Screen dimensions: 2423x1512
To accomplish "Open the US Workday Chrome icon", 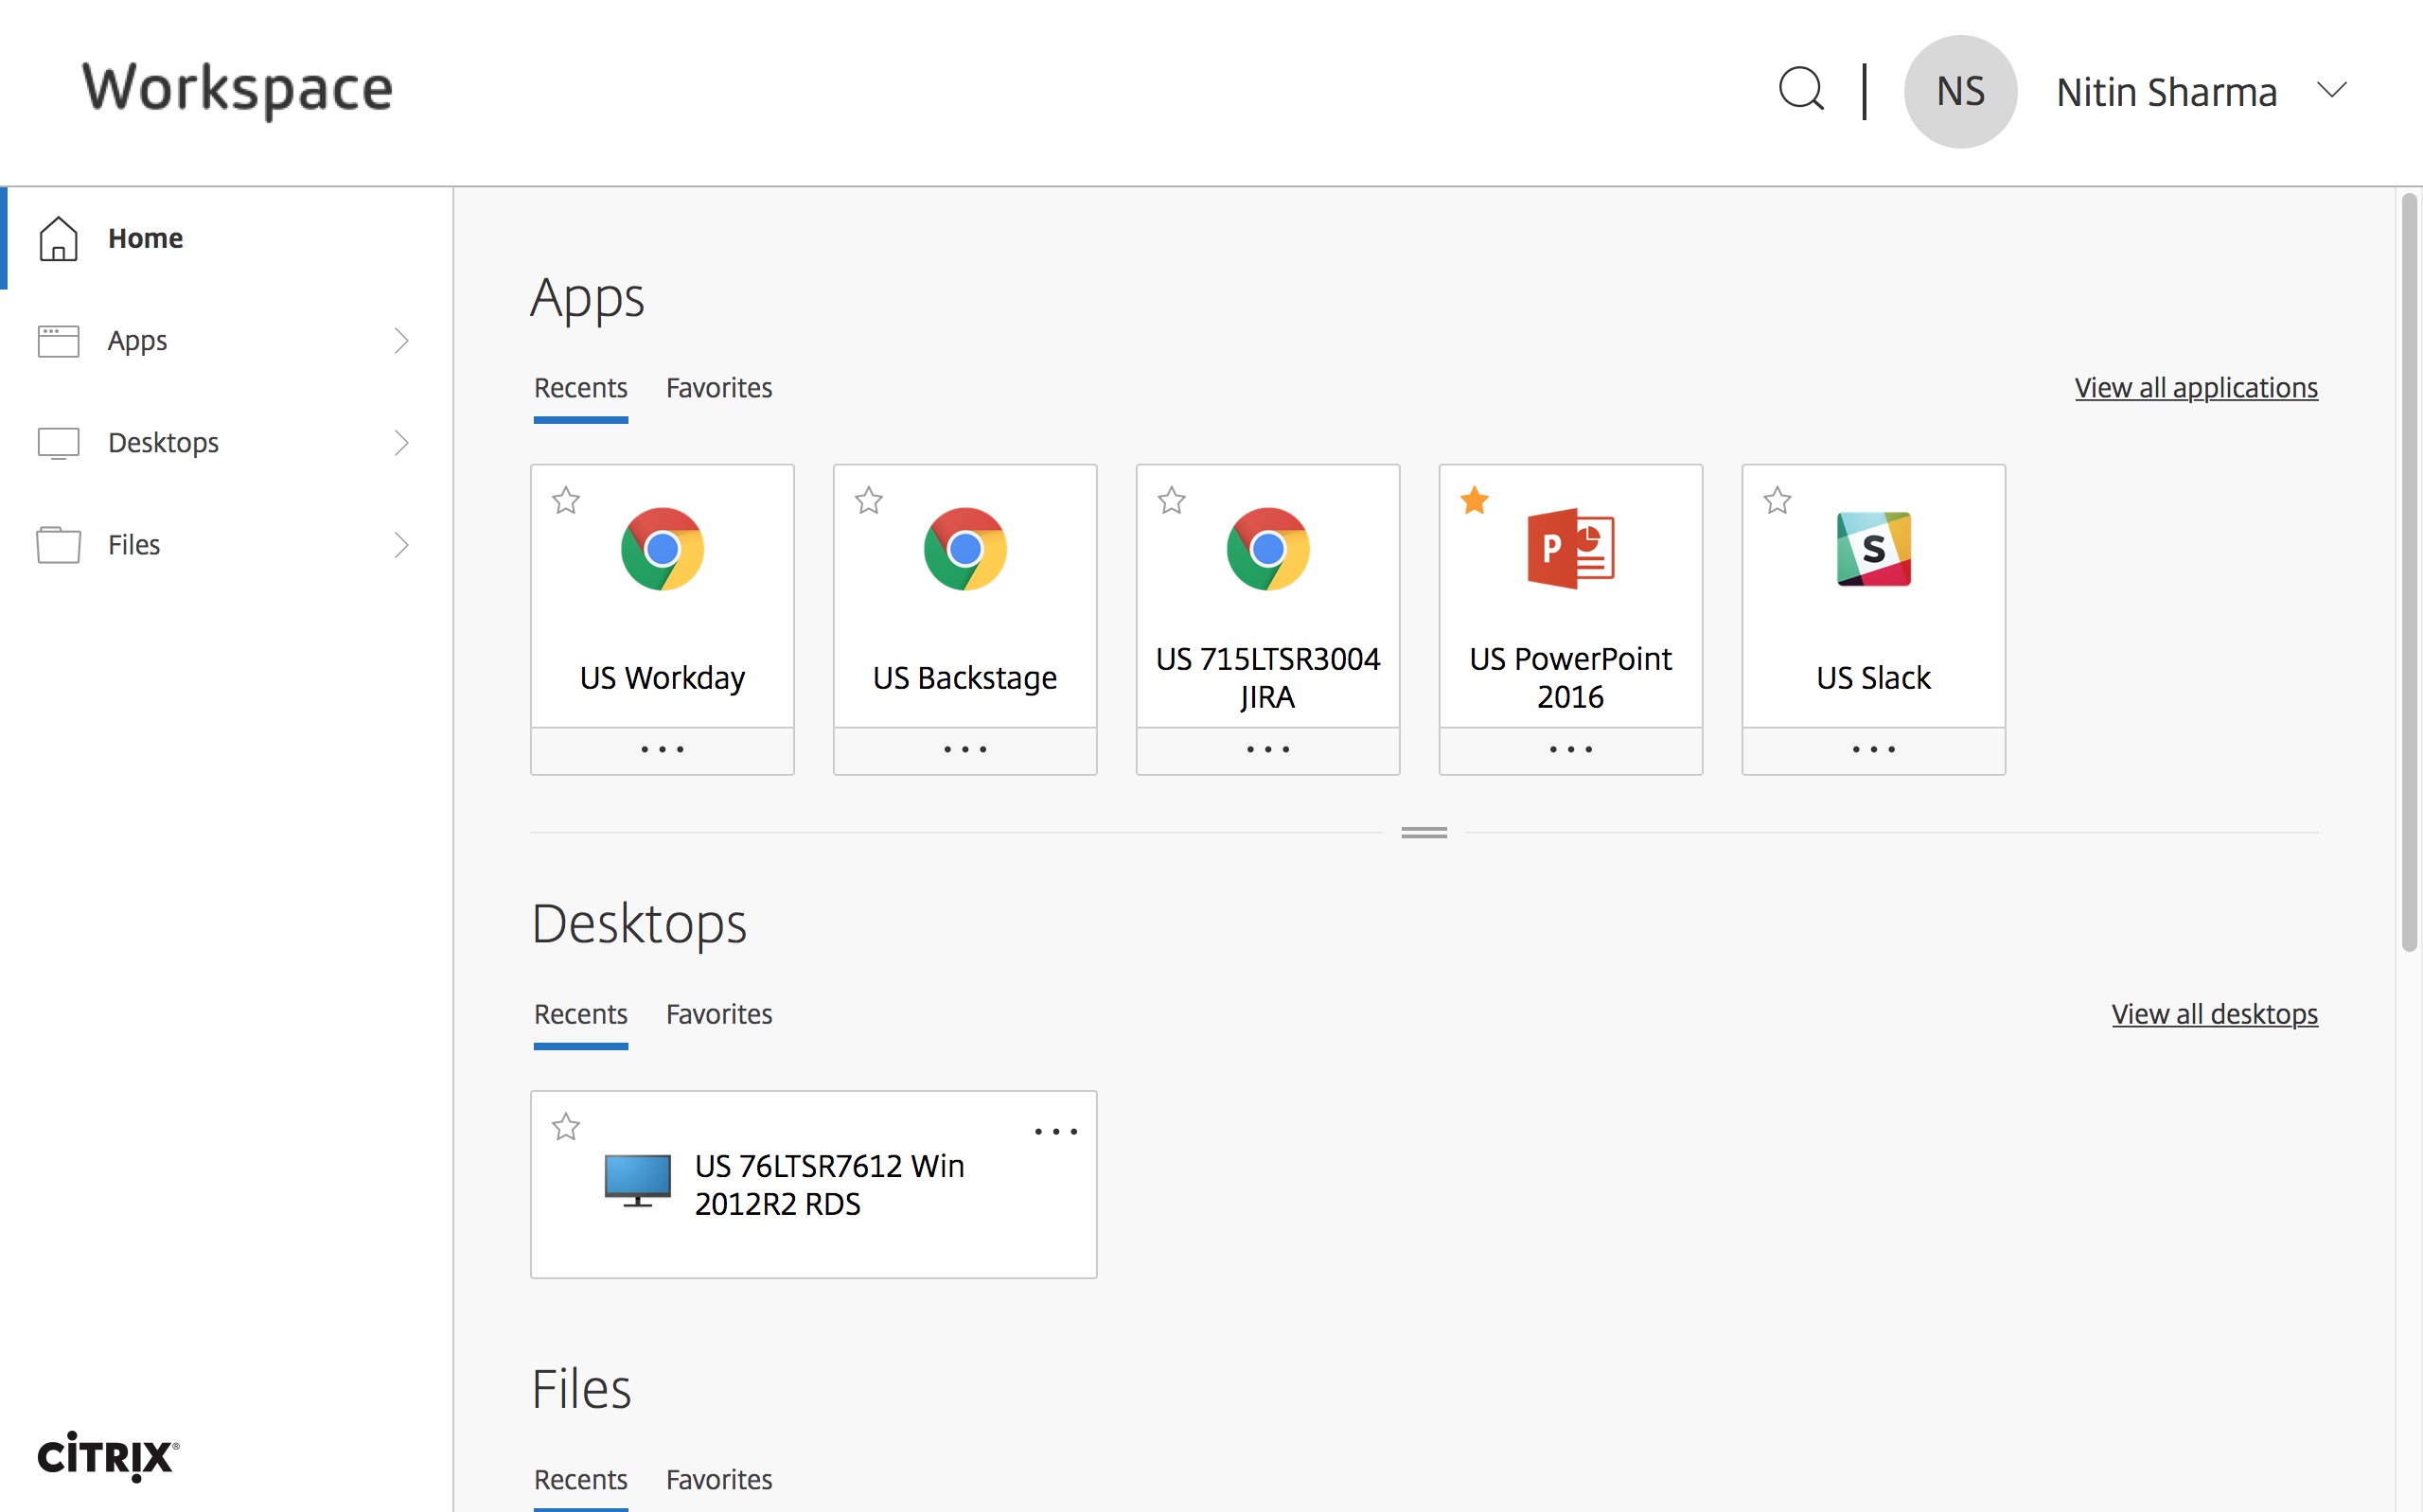I will 662,549.
